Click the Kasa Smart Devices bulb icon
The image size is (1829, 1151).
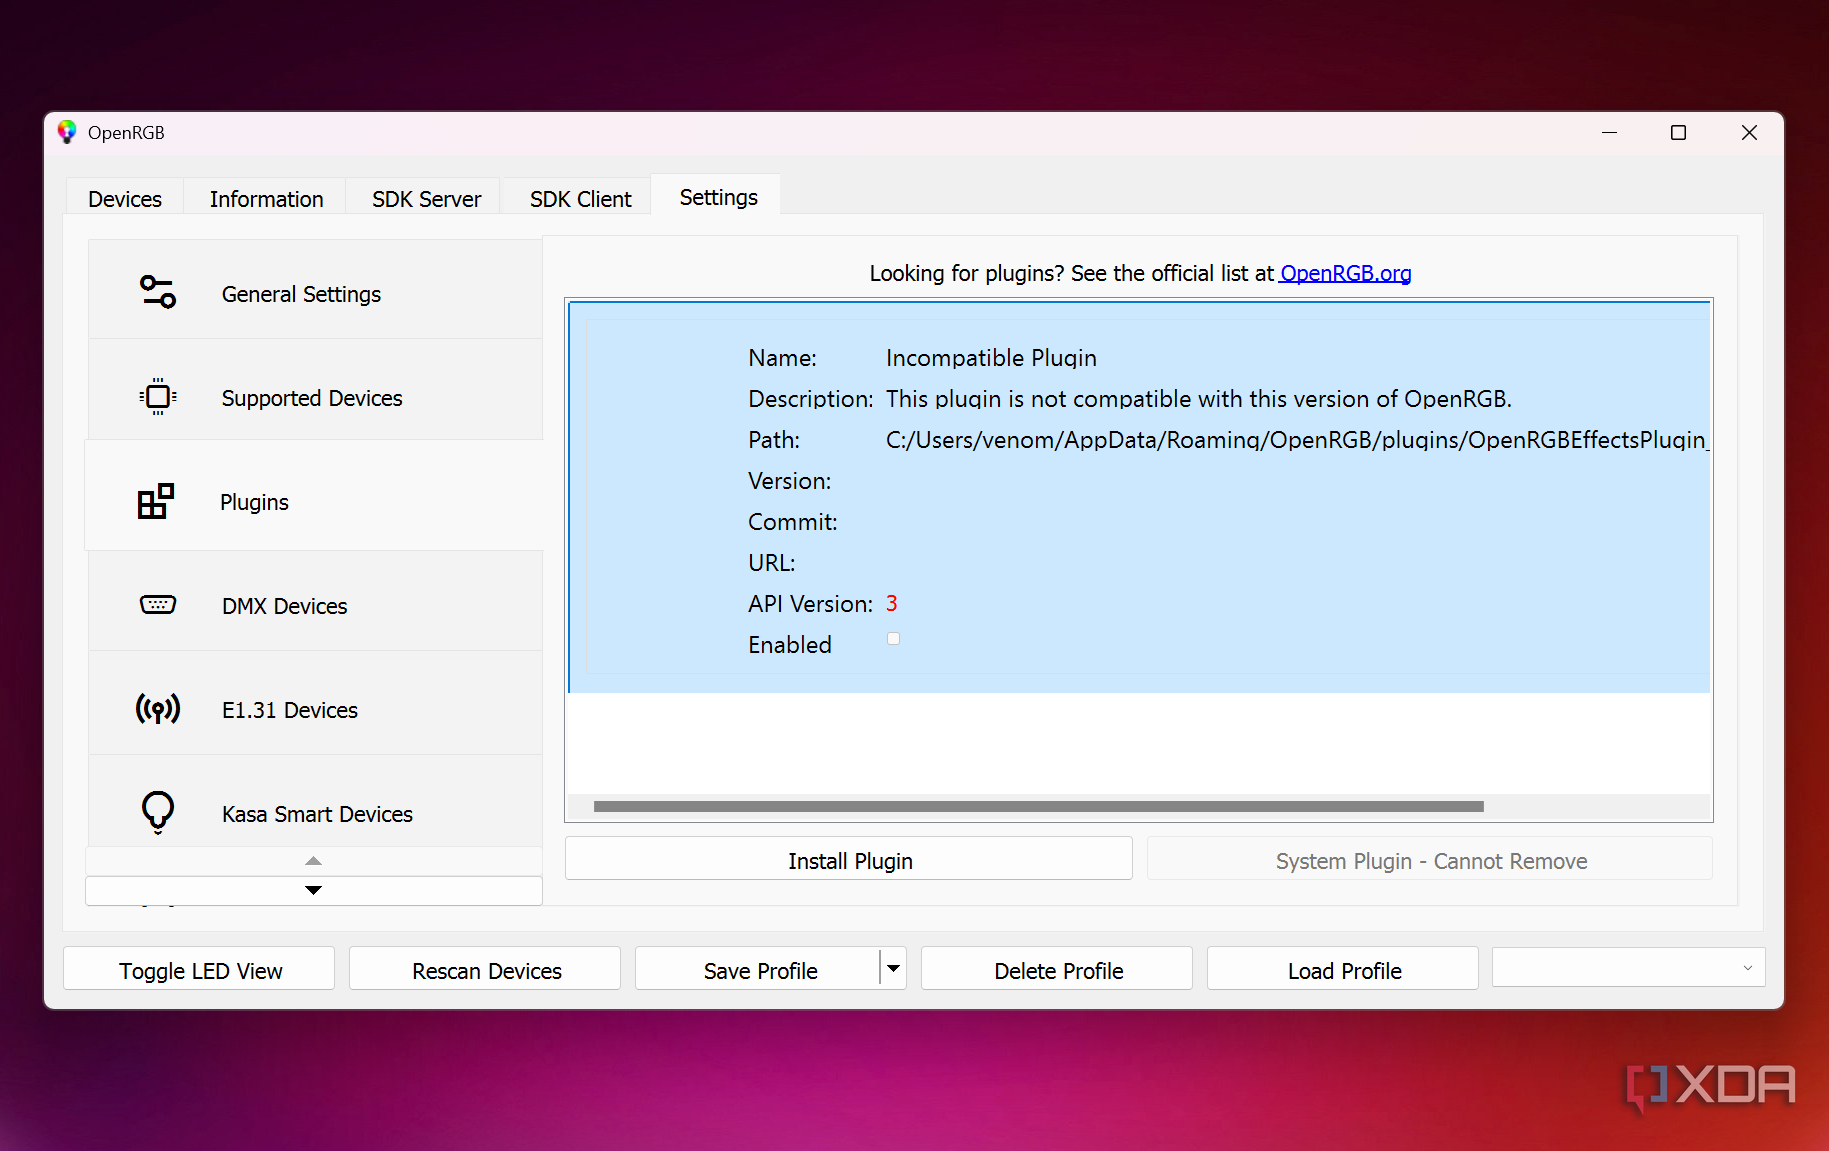pos(158,812)
